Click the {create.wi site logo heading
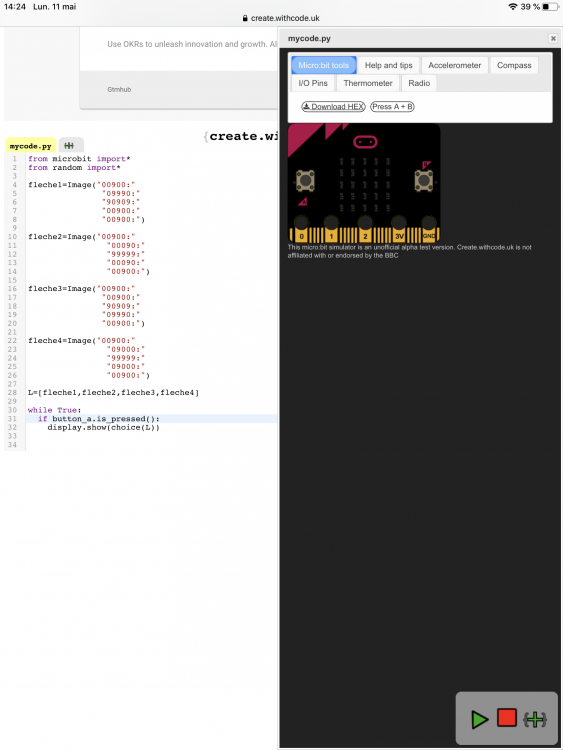Screen dimensions: 563x750 pos(241,136)
